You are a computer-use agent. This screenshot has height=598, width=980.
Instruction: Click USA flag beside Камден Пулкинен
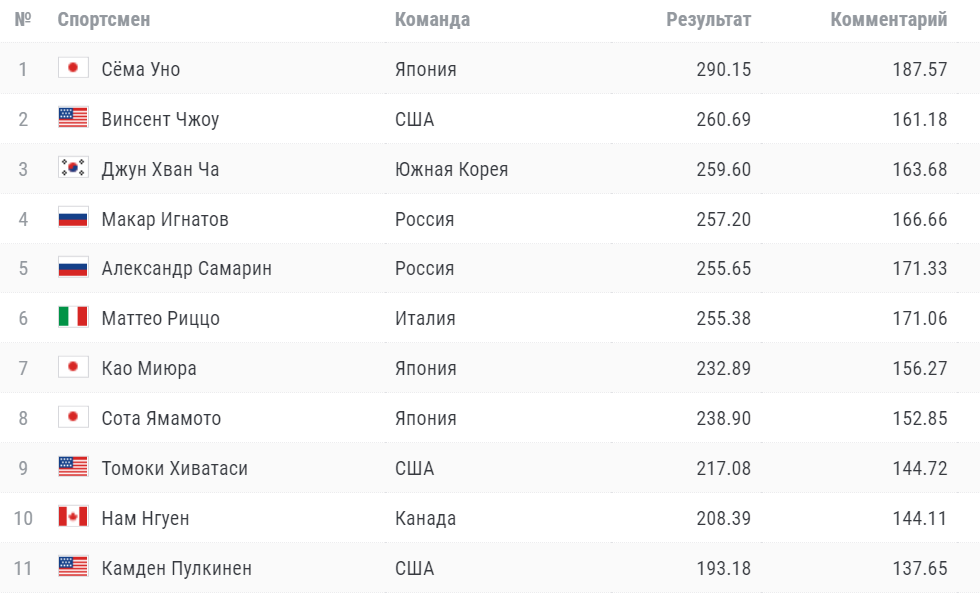coord(73,568)
